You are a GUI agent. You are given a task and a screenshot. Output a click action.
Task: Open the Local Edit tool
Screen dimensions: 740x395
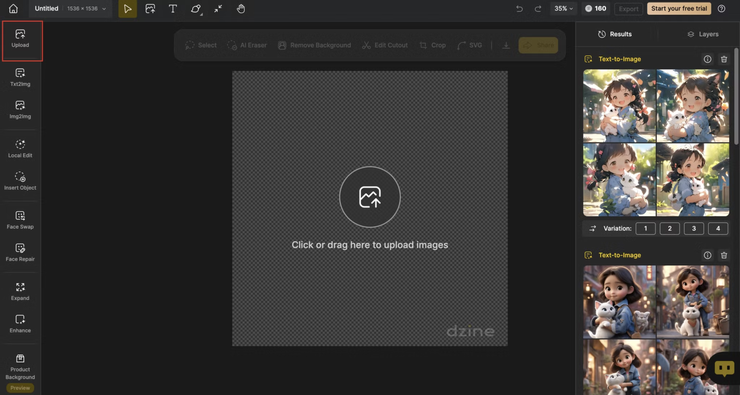coord(20,149)
